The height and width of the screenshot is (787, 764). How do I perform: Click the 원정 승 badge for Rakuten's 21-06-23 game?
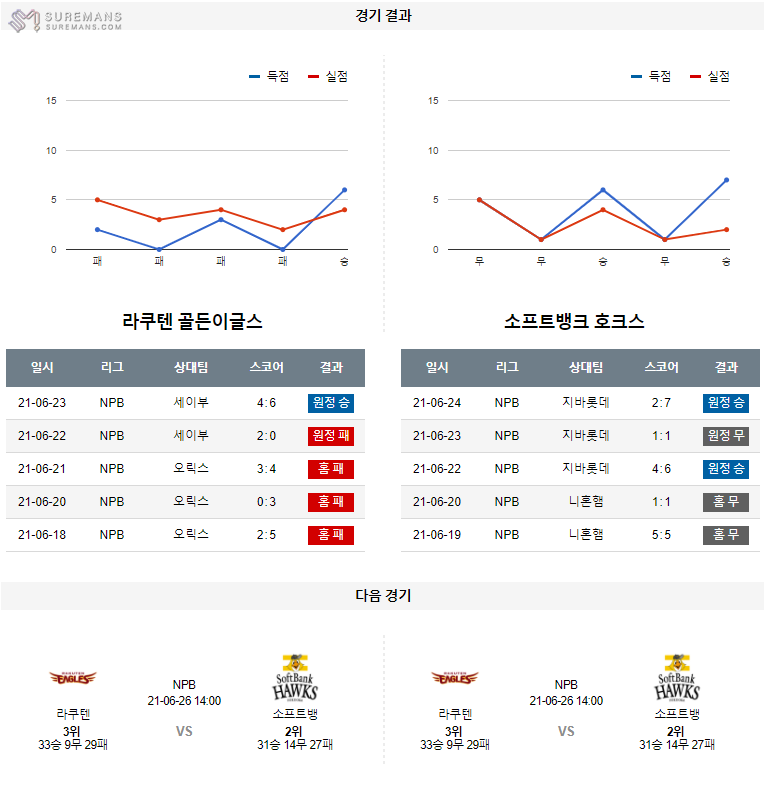point(331,403)
